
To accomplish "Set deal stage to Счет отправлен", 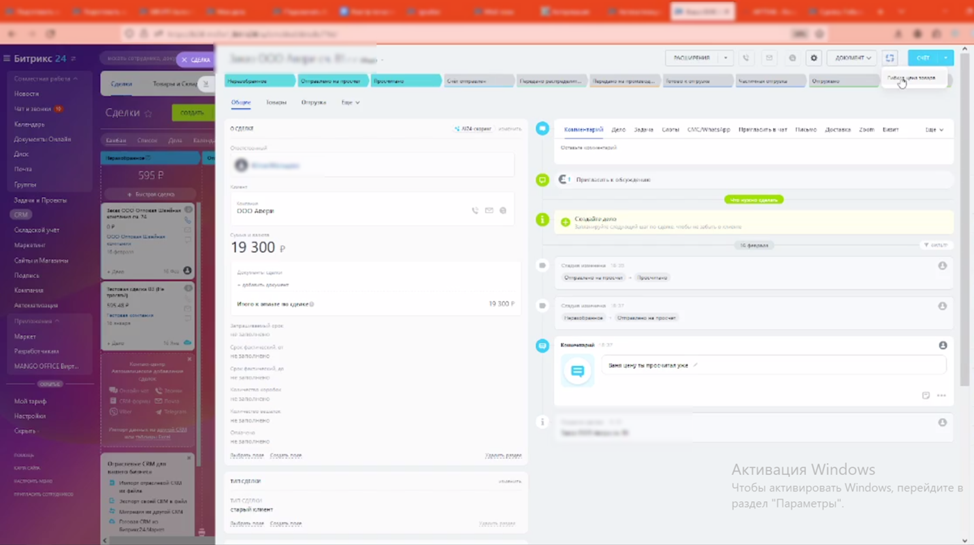I will [478, 81].
